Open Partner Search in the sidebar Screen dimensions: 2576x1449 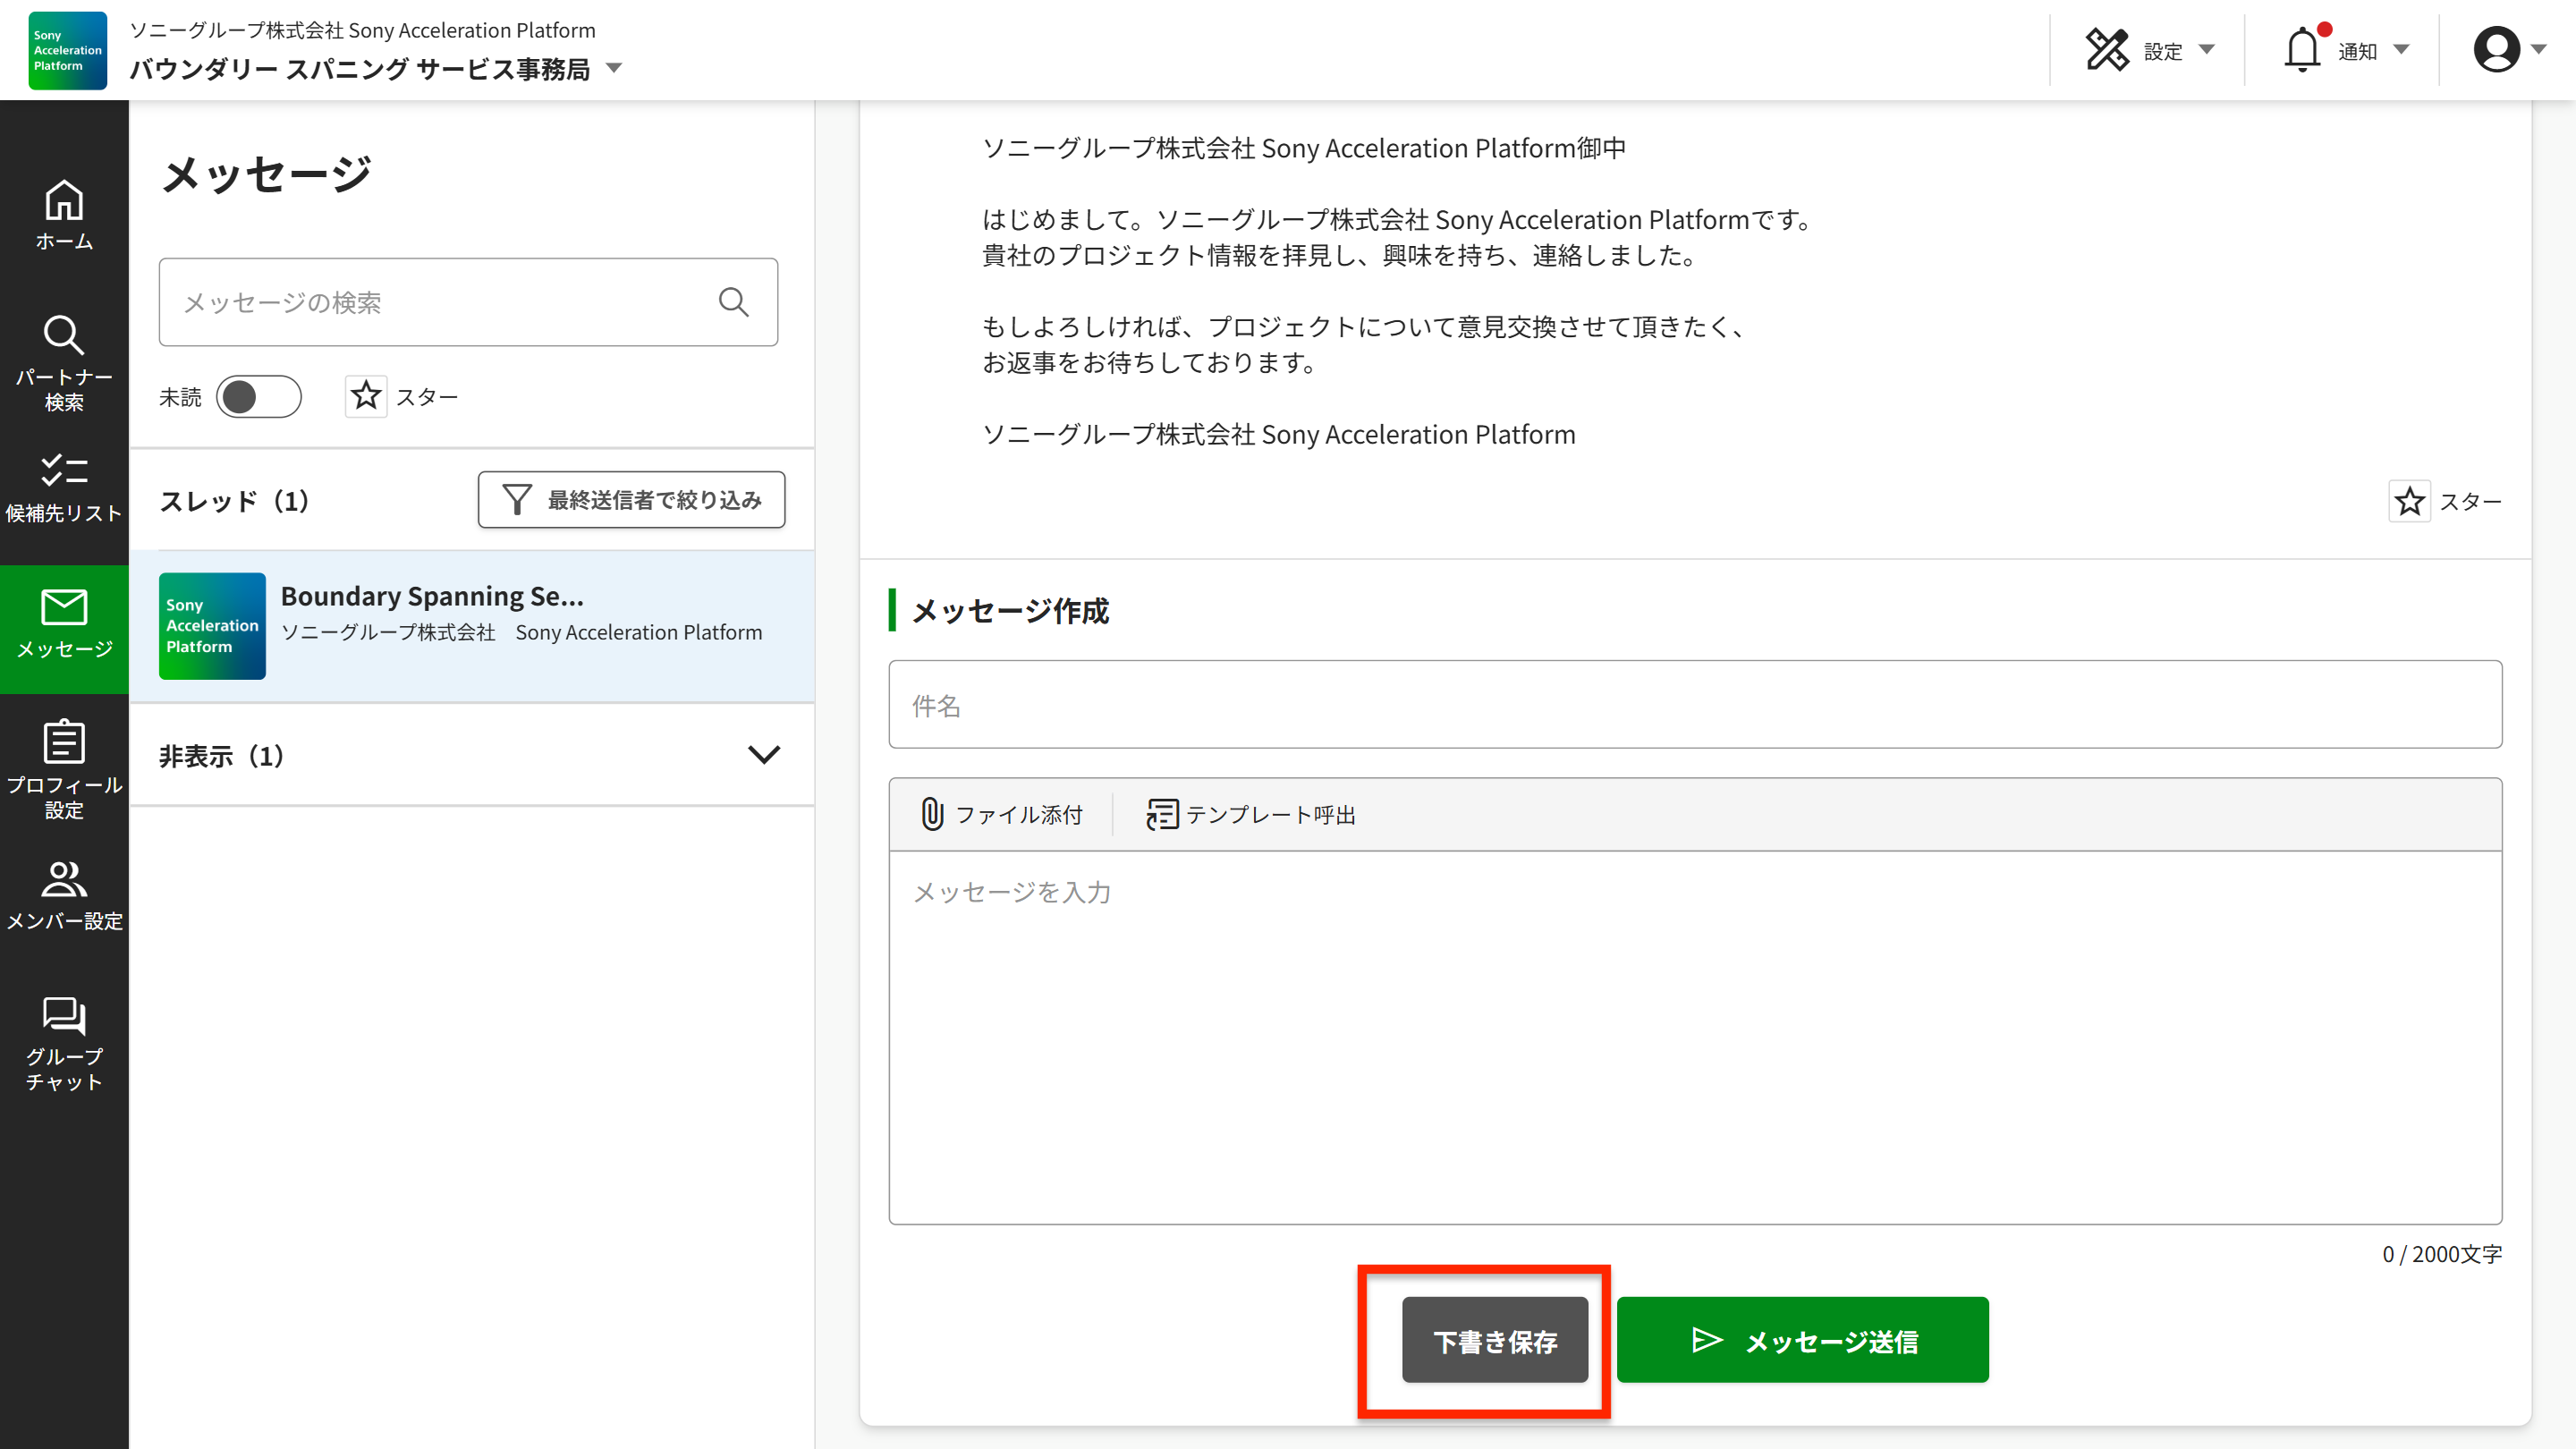(x=64, y=362)
